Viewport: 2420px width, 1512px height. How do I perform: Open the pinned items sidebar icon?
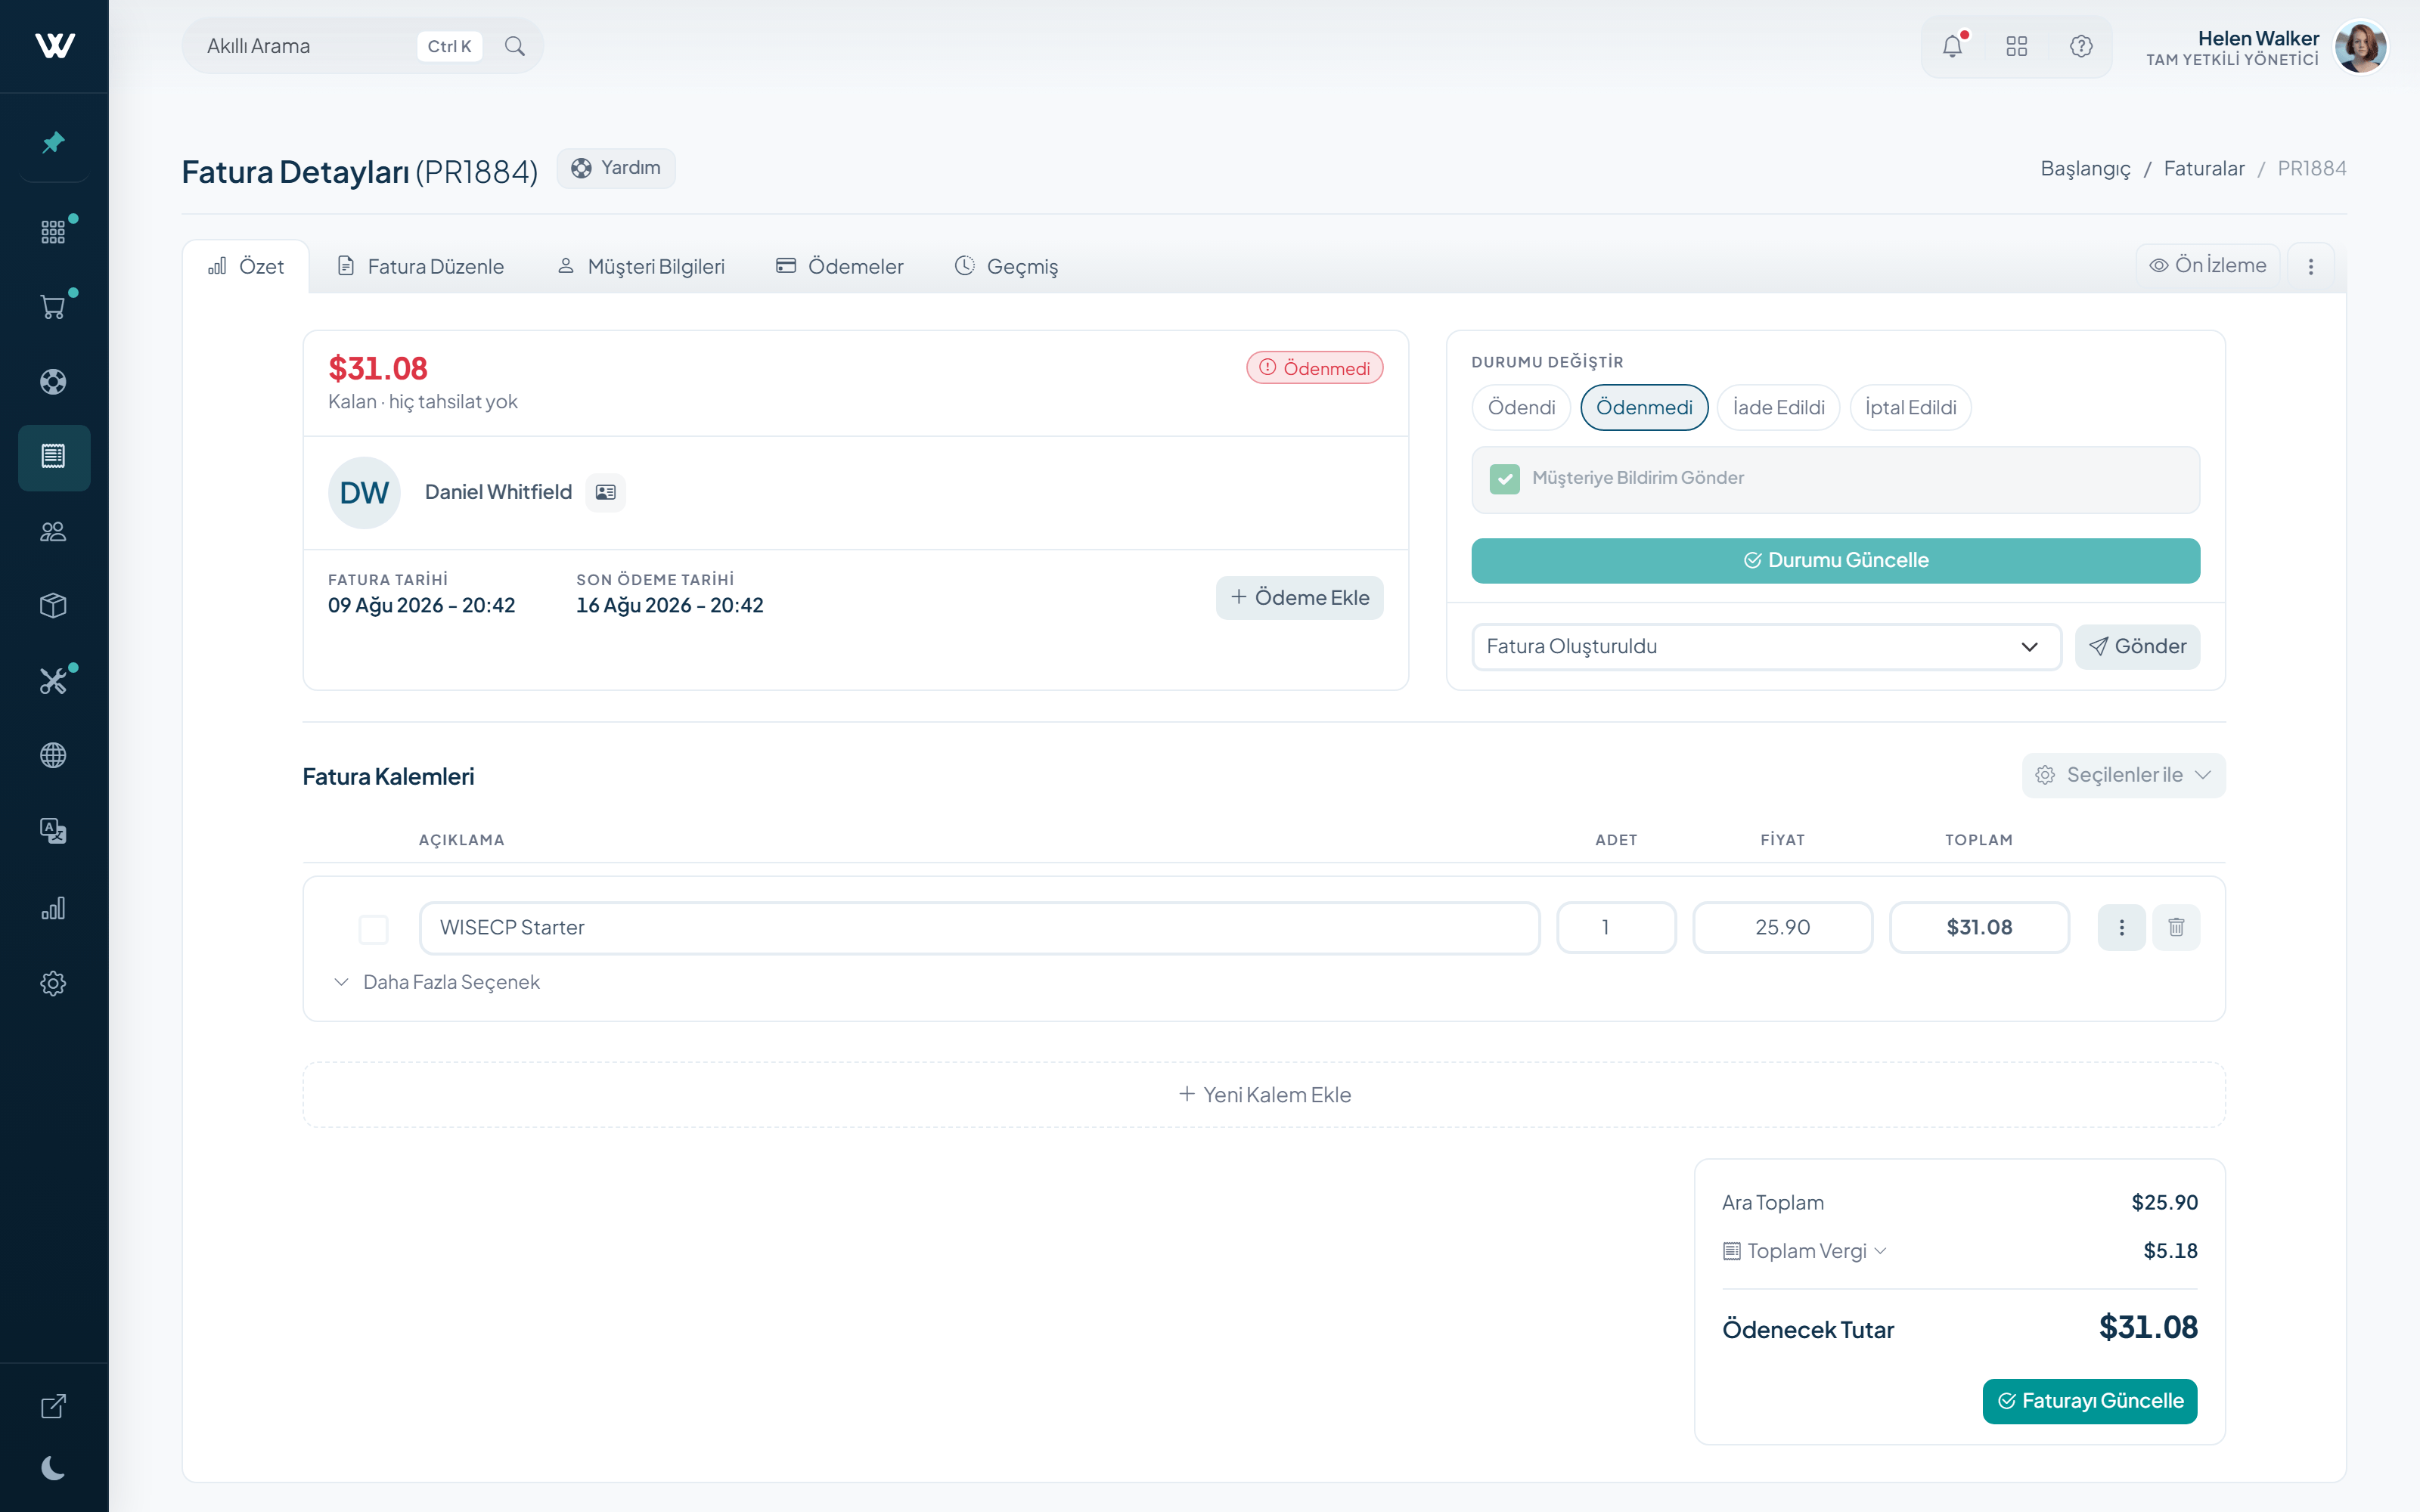pos(54,143)
